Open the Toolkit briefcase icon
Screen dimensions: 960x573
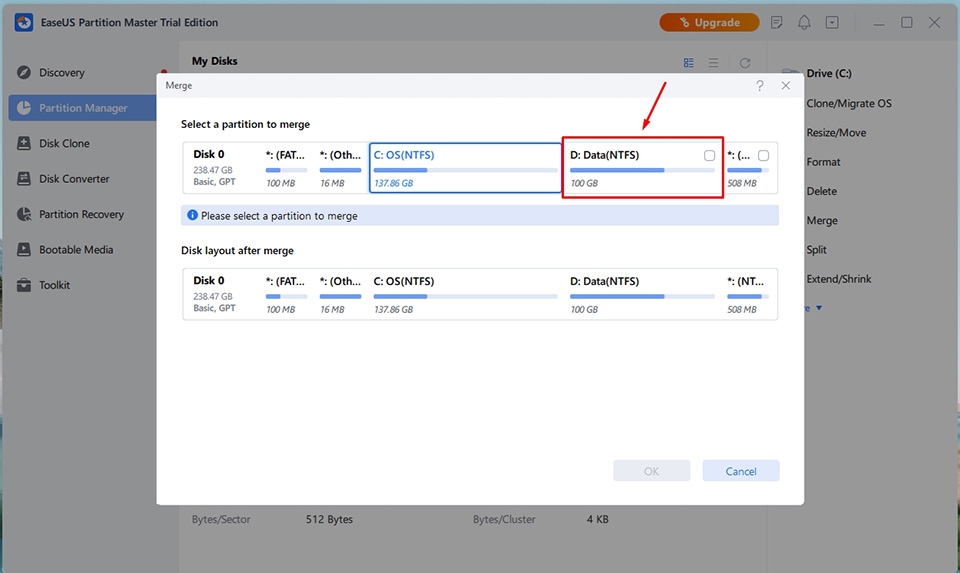point(24,285)
